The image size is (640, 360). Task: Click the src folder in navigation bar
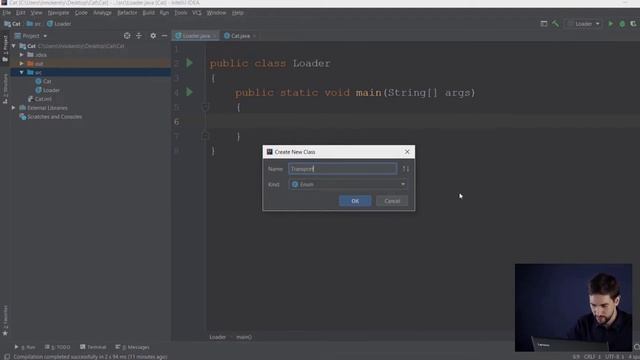[34, 24]
